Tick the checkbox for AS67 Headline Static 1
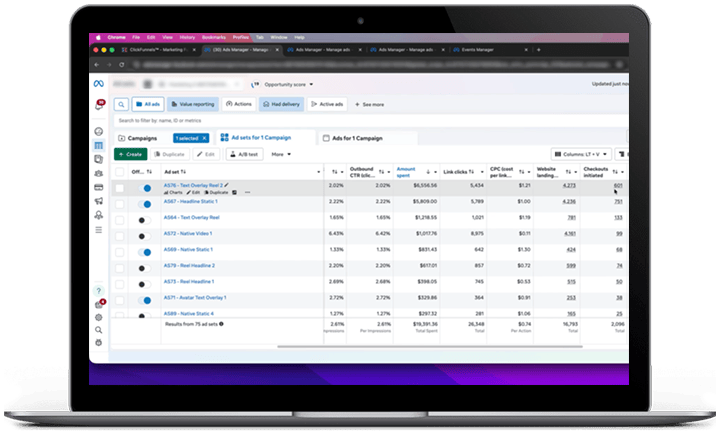The height and width of the screenshot is (433, 720). click(120, 203)
